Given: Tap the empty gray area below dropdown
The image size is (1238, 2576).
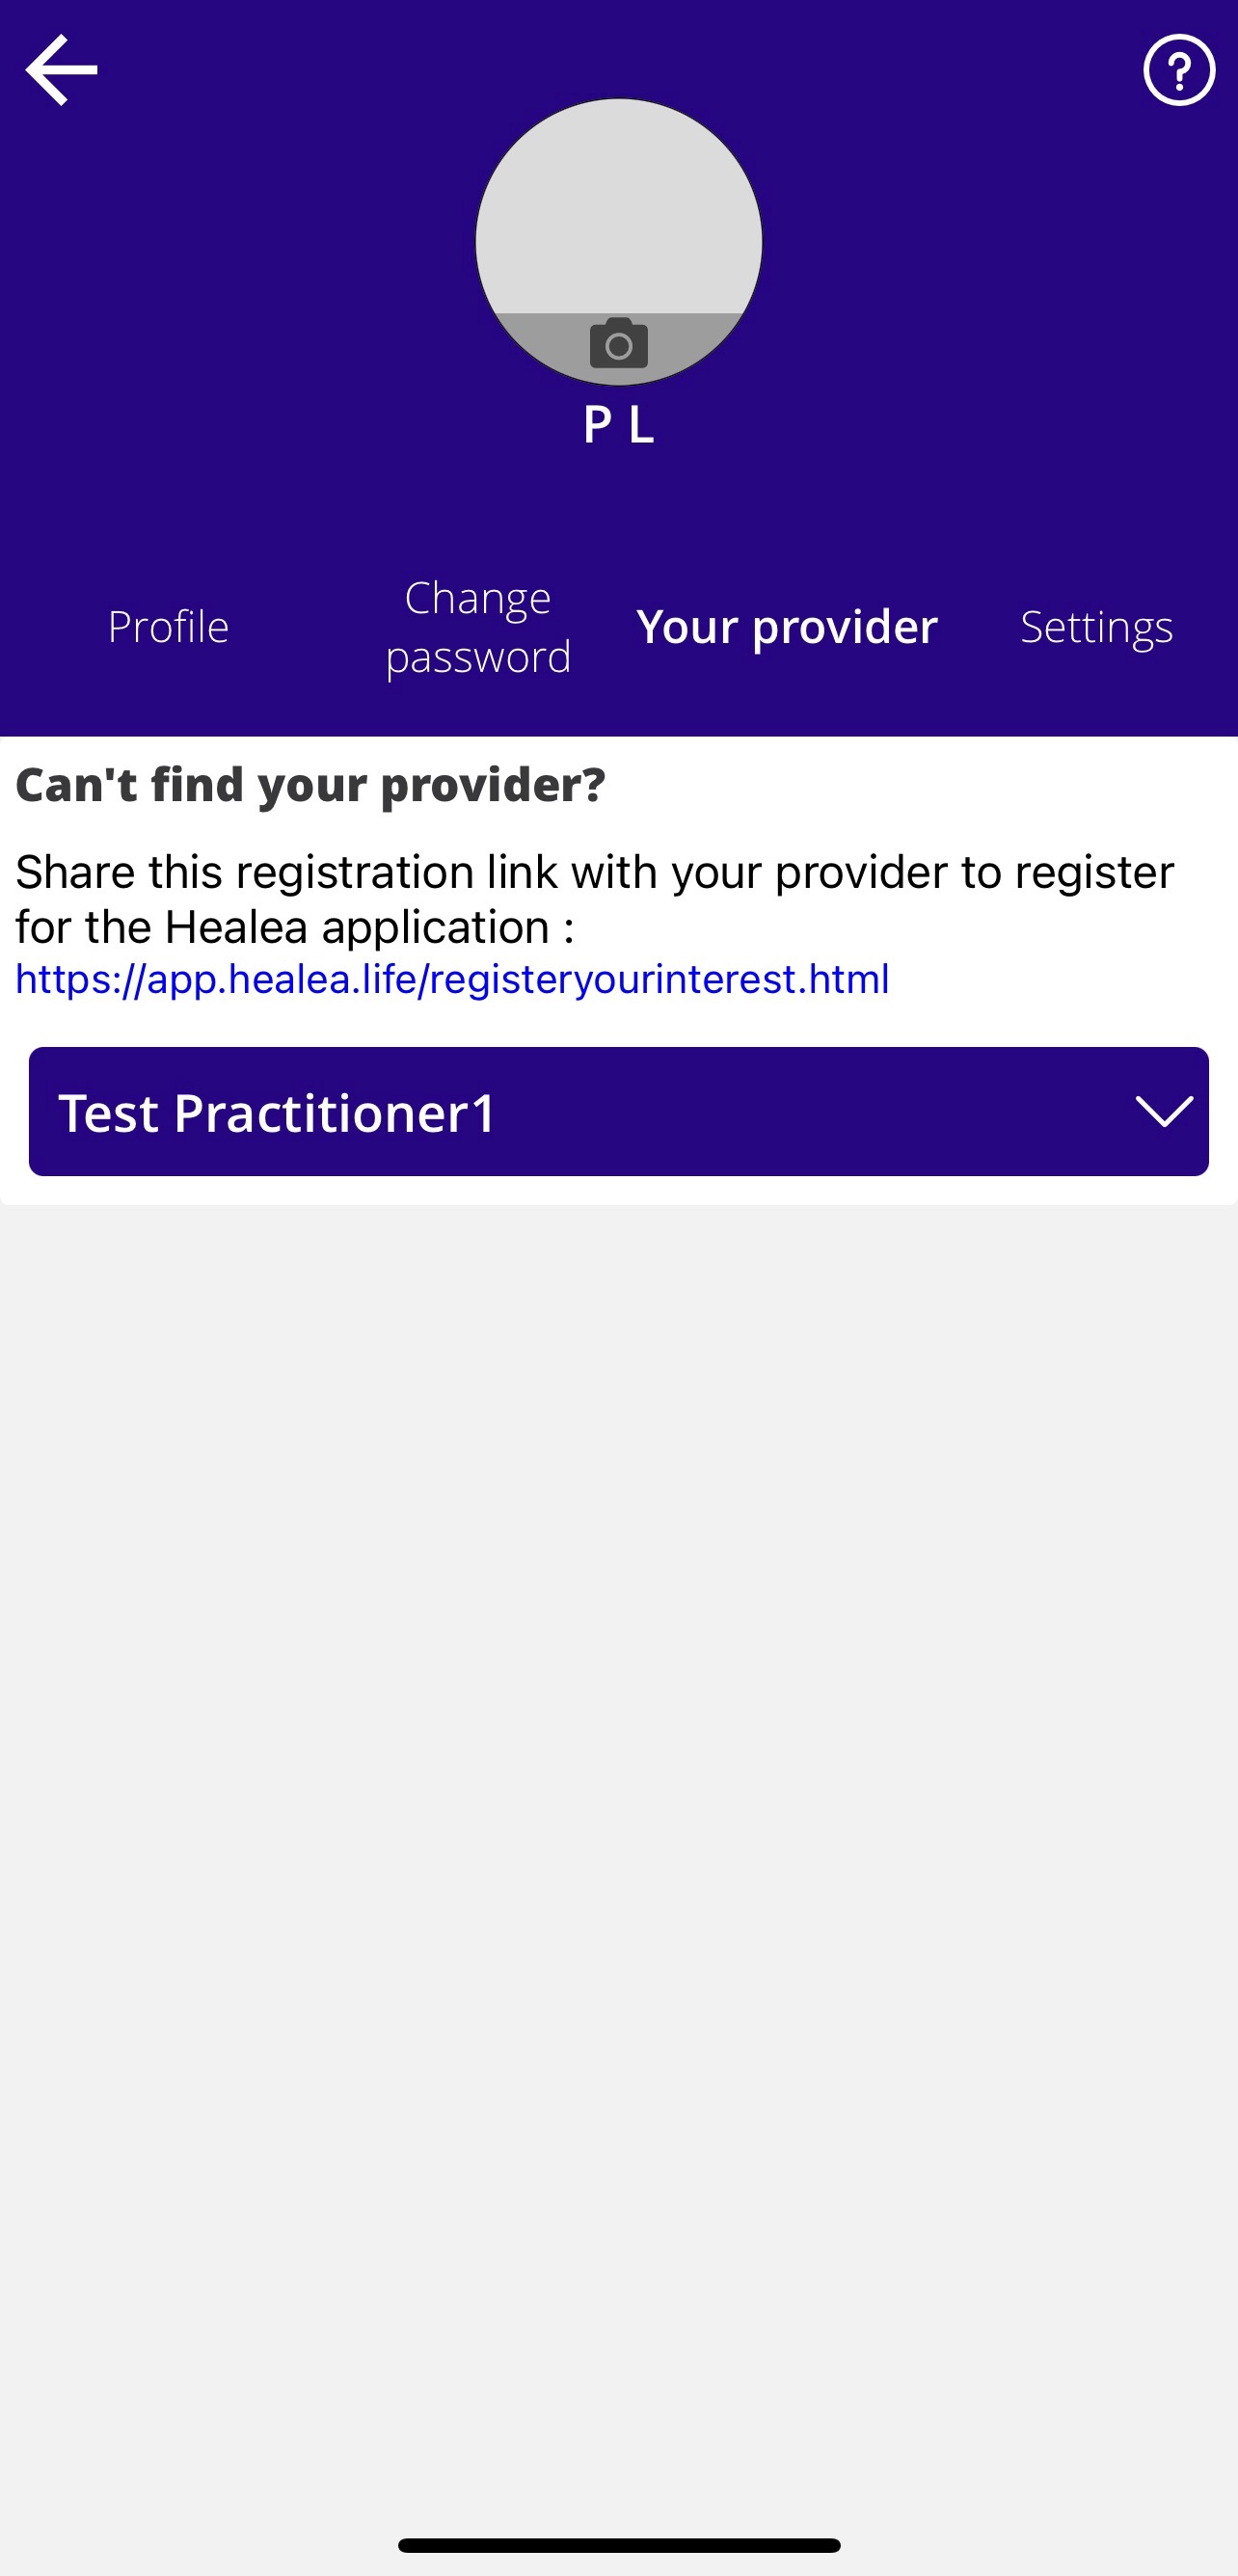Looking at the screenshot, I should (619, 1800).
